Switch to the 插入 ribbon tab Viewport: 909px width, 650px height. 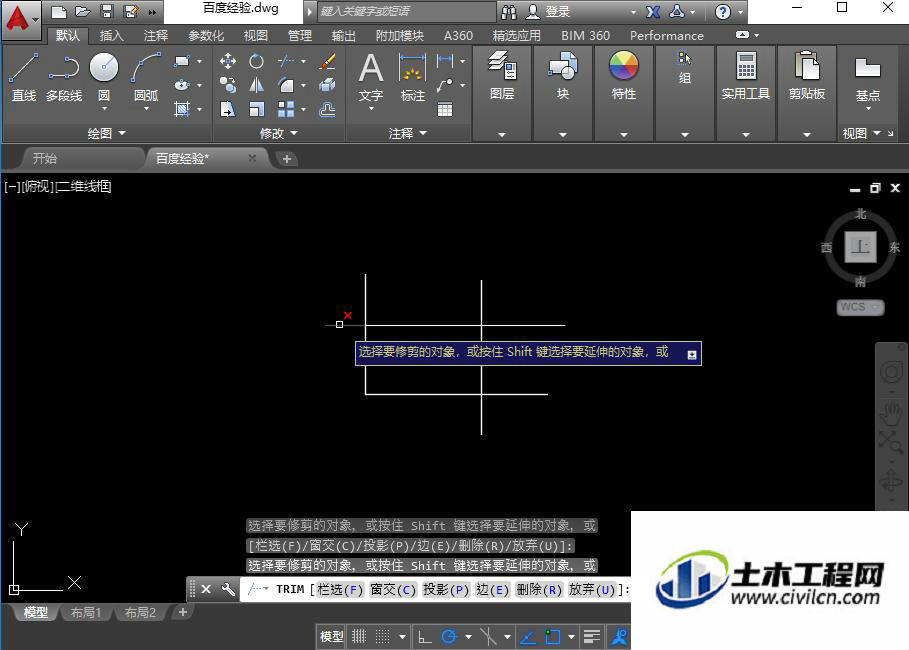(111, 35)
